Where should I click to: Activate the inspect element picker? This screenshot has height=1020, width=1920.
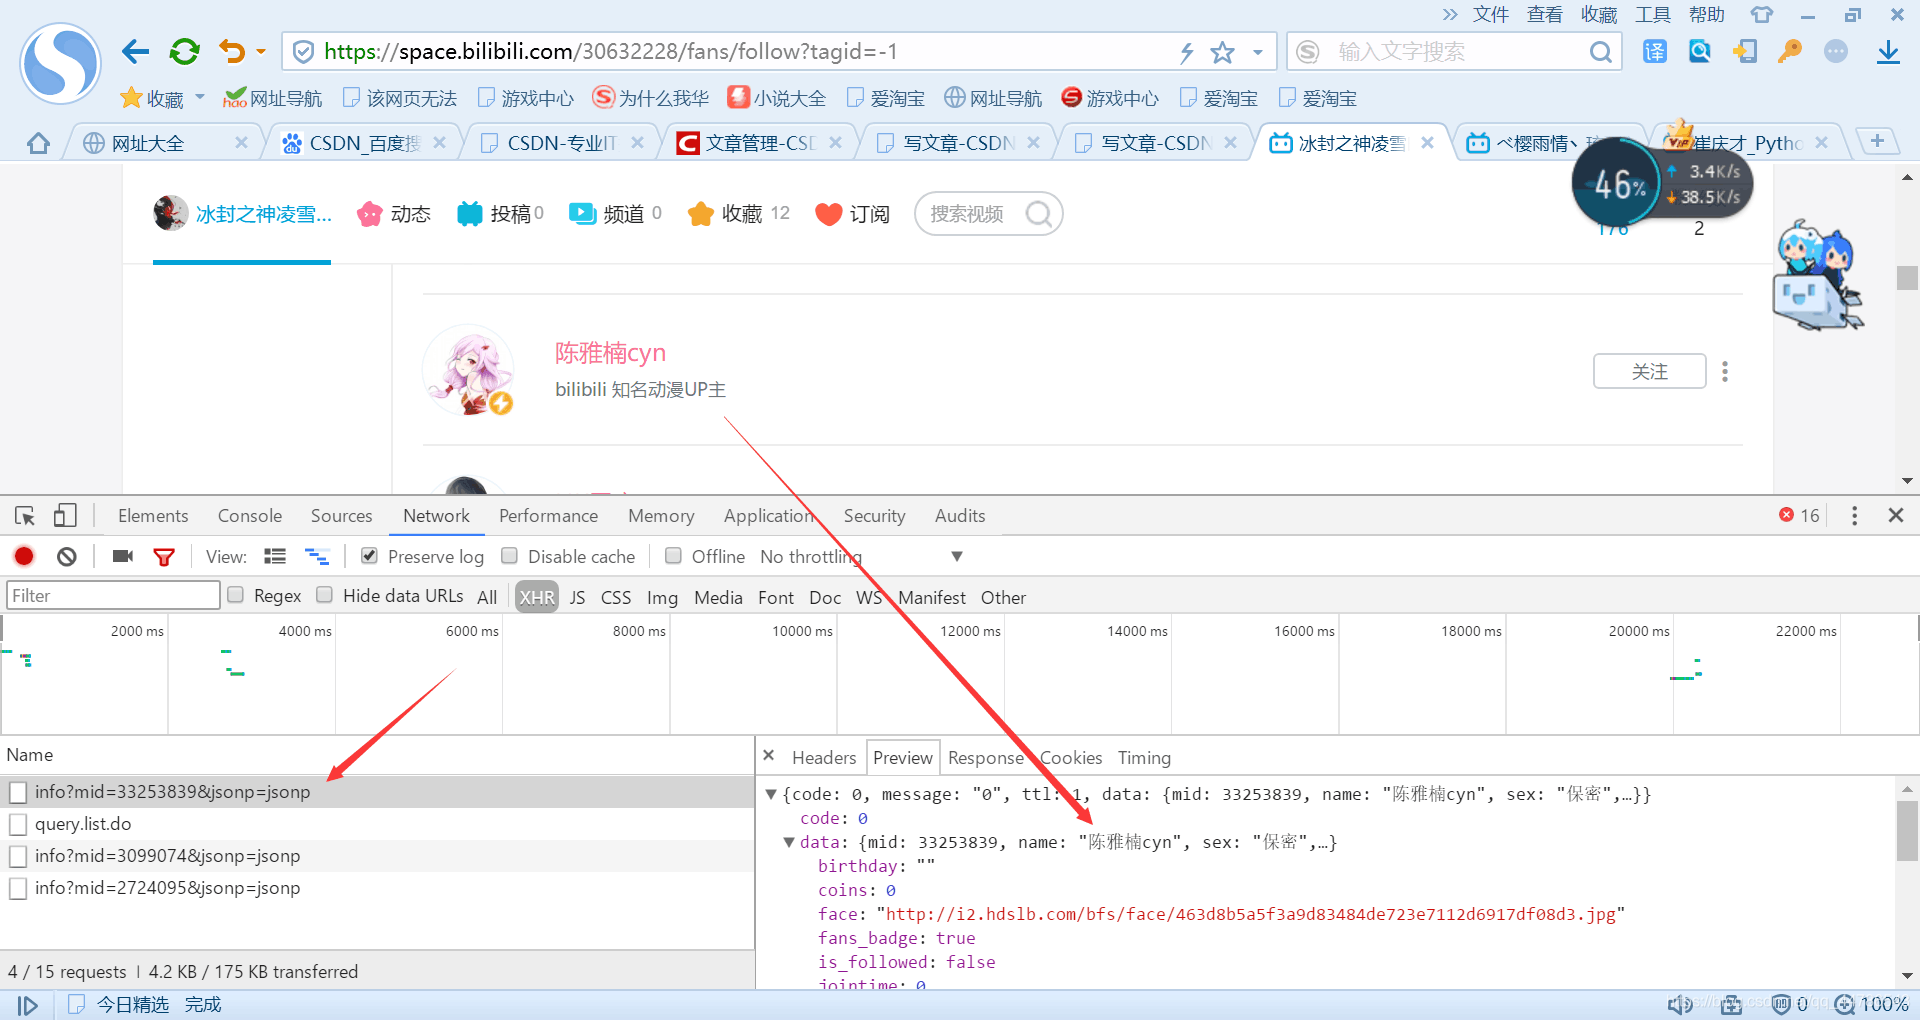(x=25, y=516)
